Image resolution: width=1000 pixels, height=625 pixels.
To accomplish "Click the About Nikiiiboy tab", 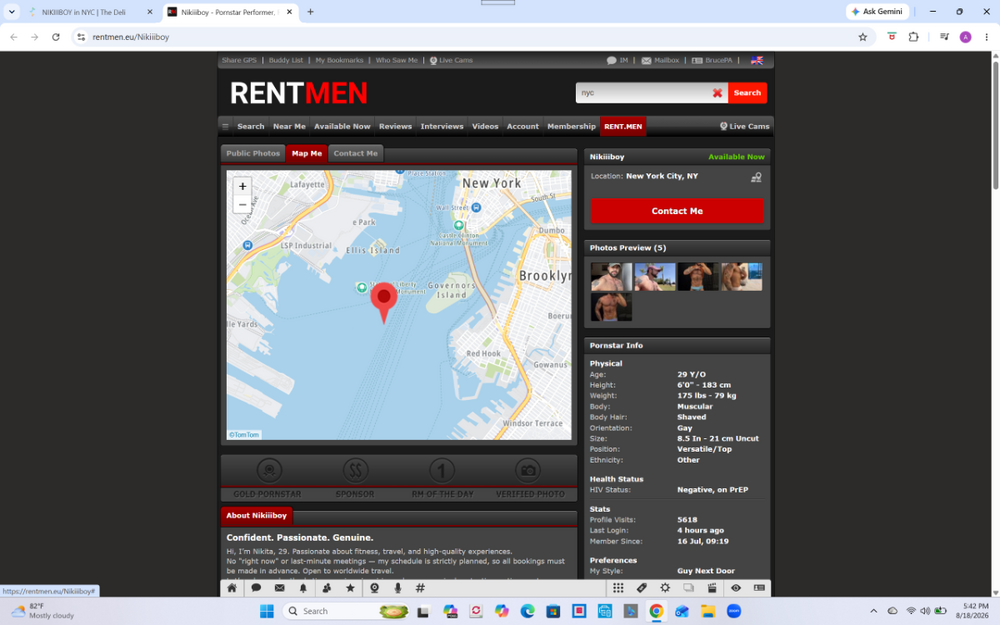I will pos(256,516).
